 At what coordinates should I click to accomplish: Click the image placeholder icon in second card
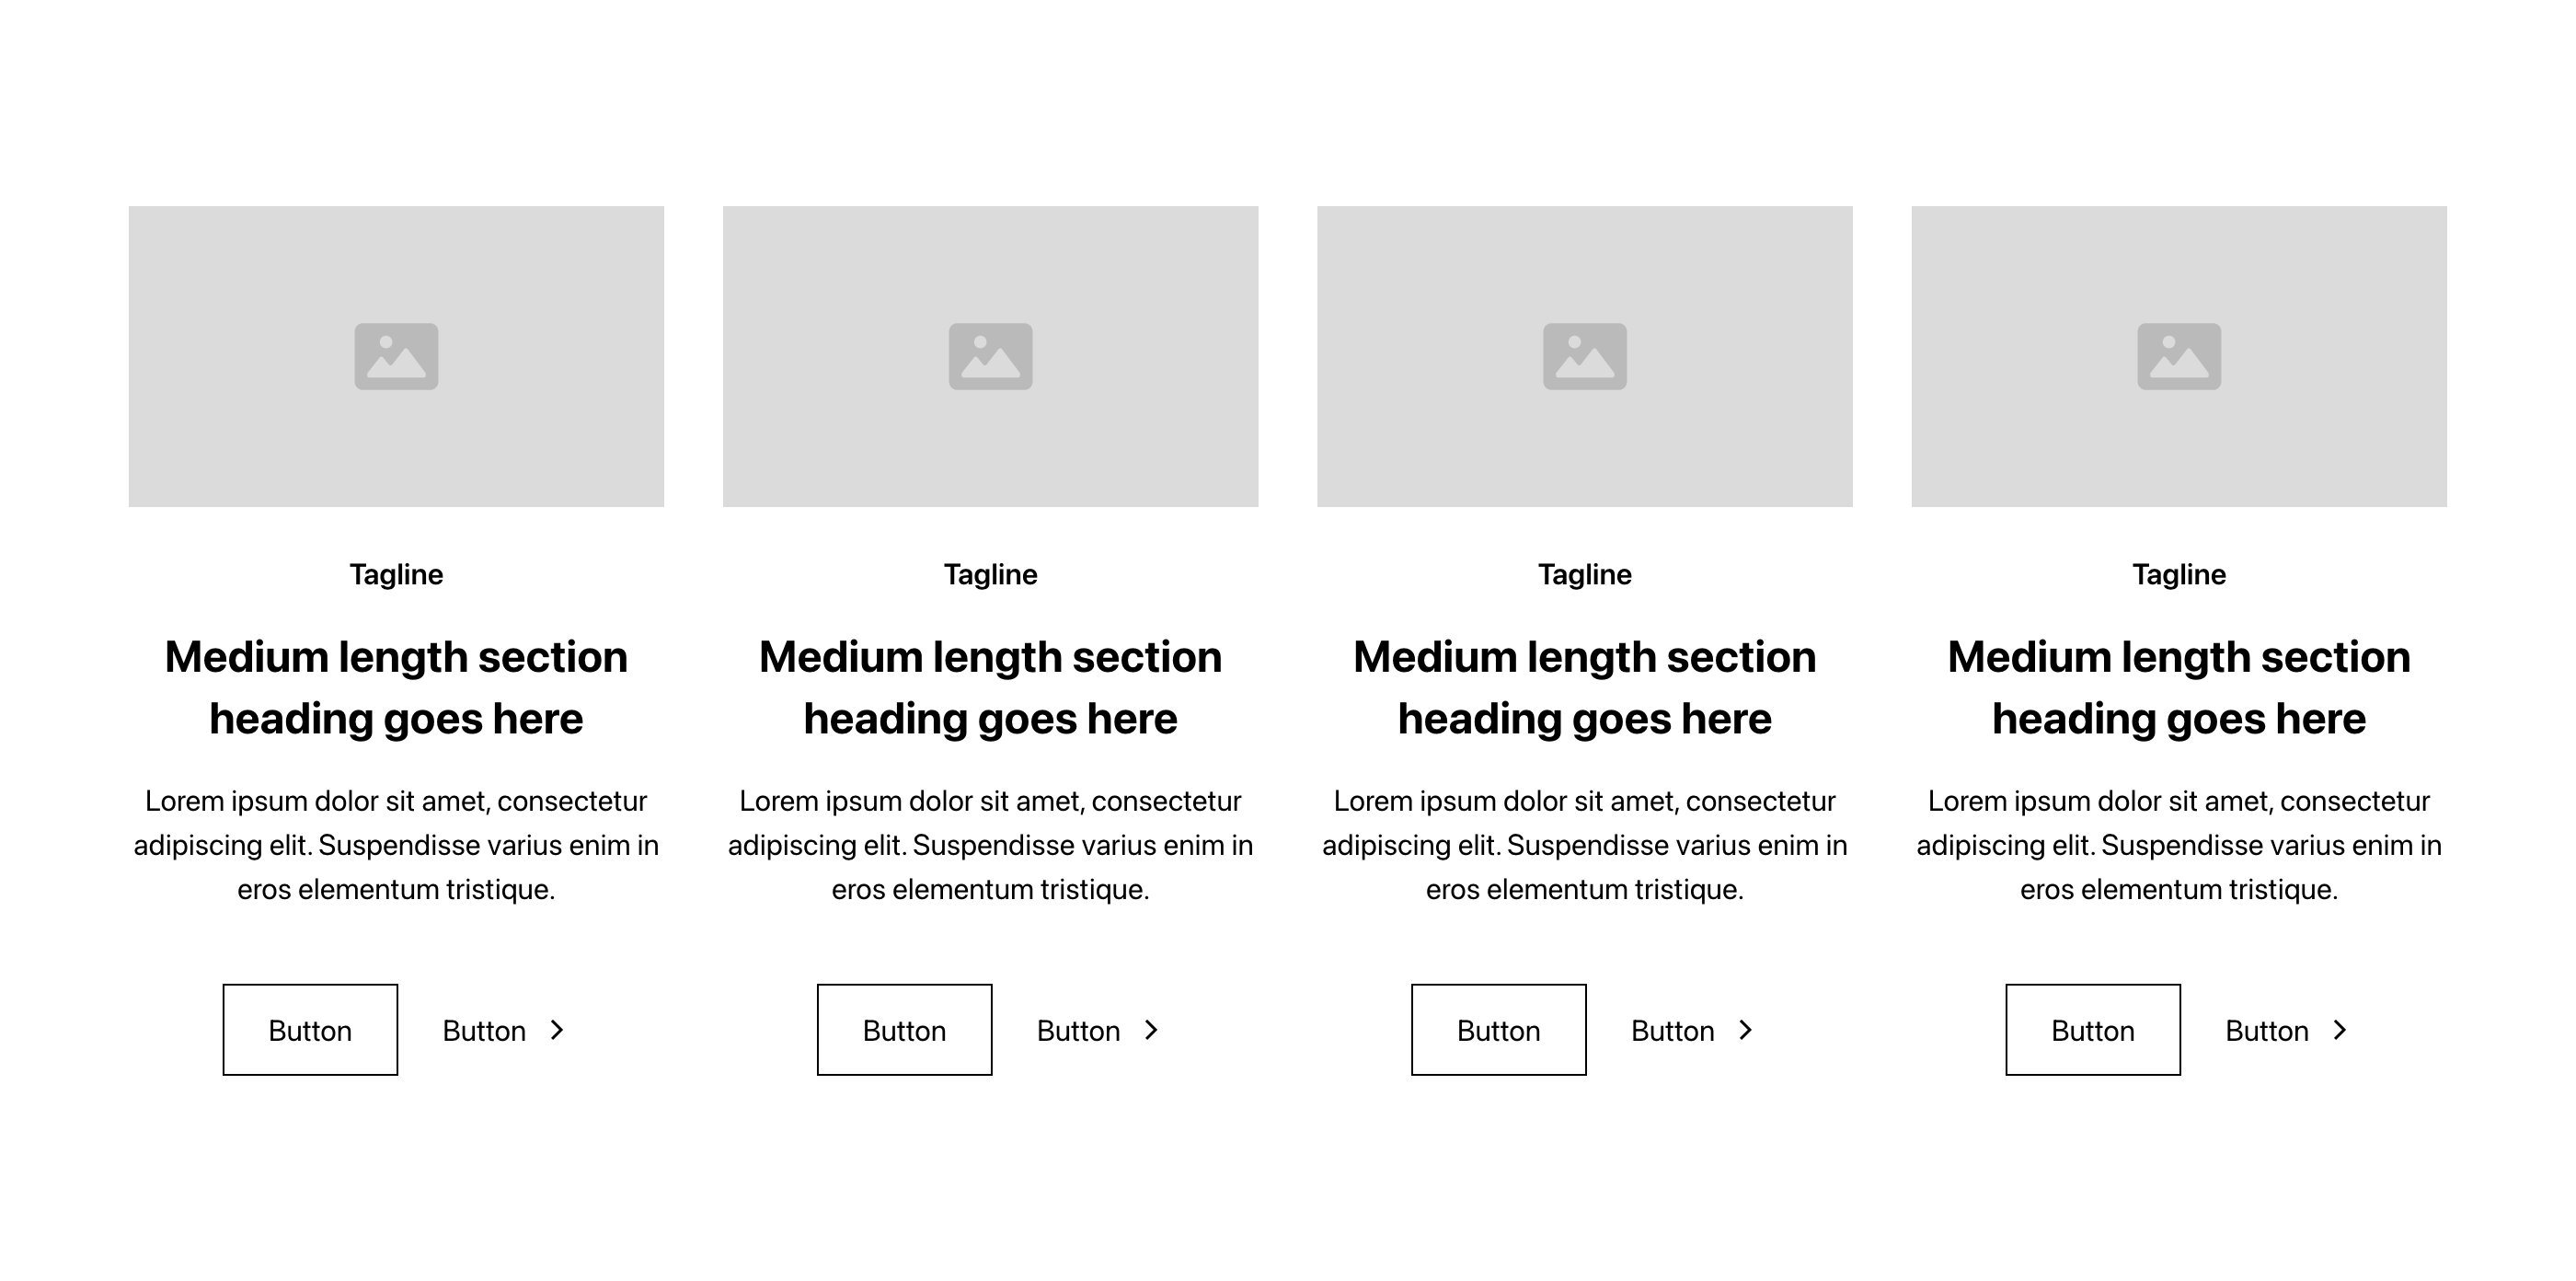990,356
